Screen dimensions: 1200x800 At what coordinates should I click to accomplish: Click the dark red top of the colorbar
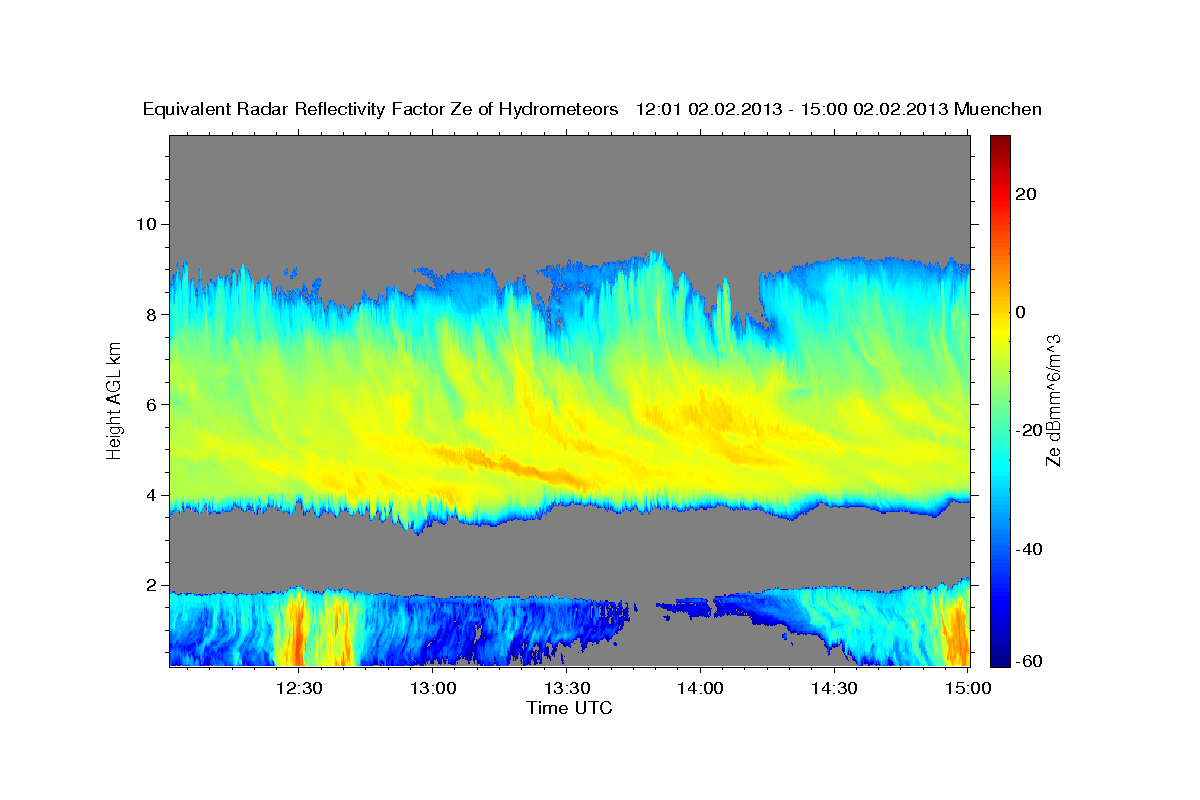click(x=999, y=141)
